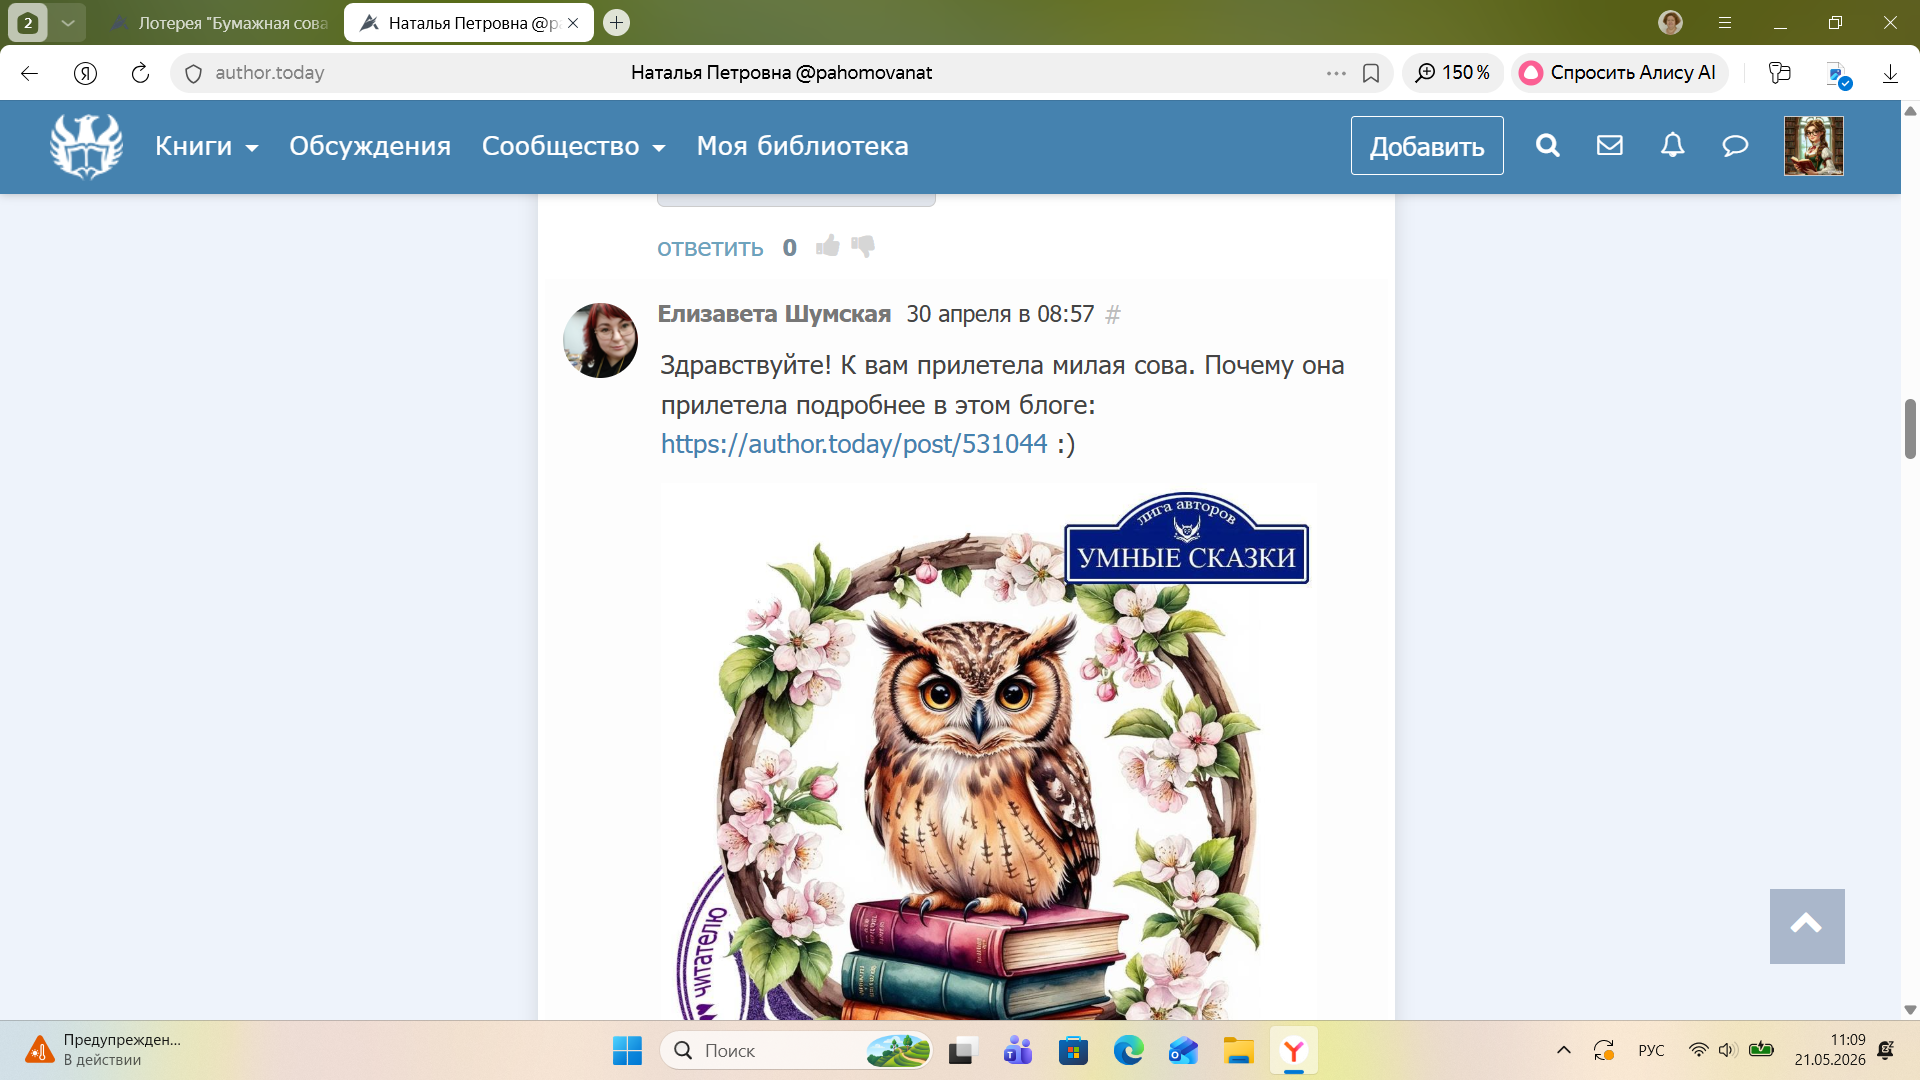Reply using the ответить link
The width and height of the screenshot is (1920, 1080).
(x=710, y=248)
